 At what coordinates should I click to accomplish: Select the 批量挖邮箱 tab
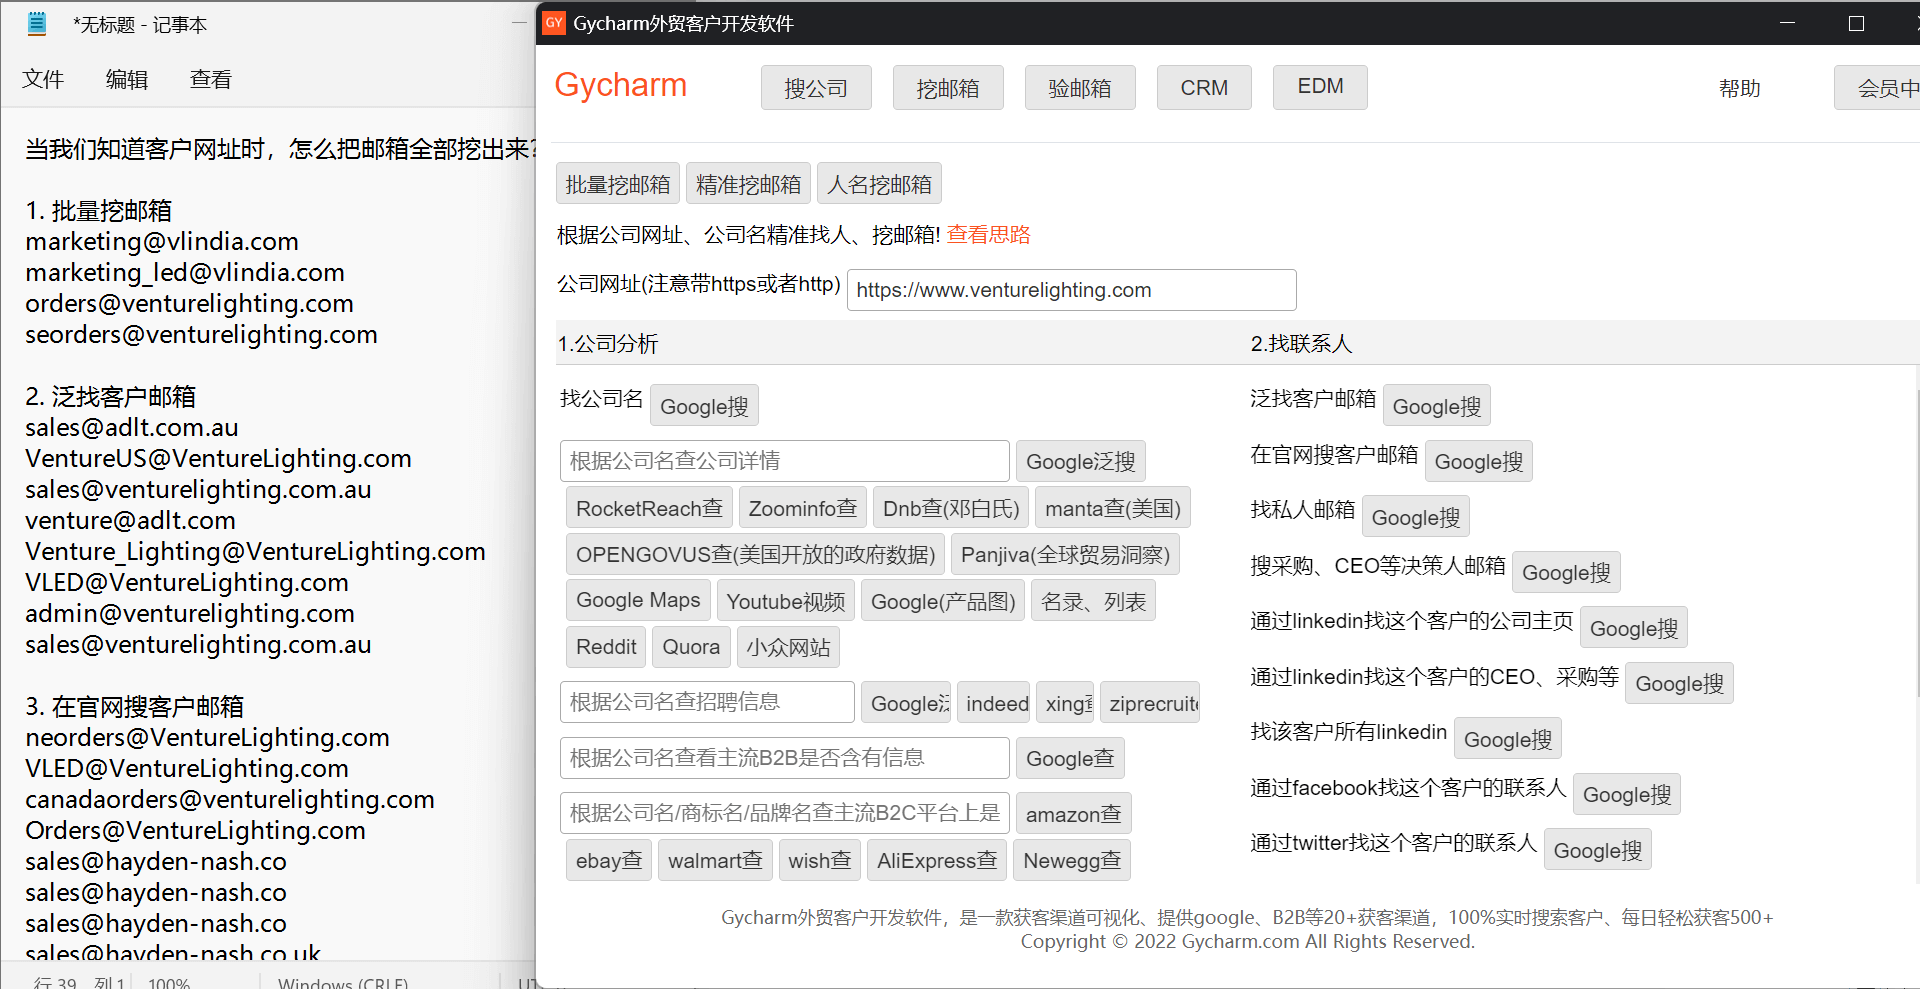click(618, 184)
